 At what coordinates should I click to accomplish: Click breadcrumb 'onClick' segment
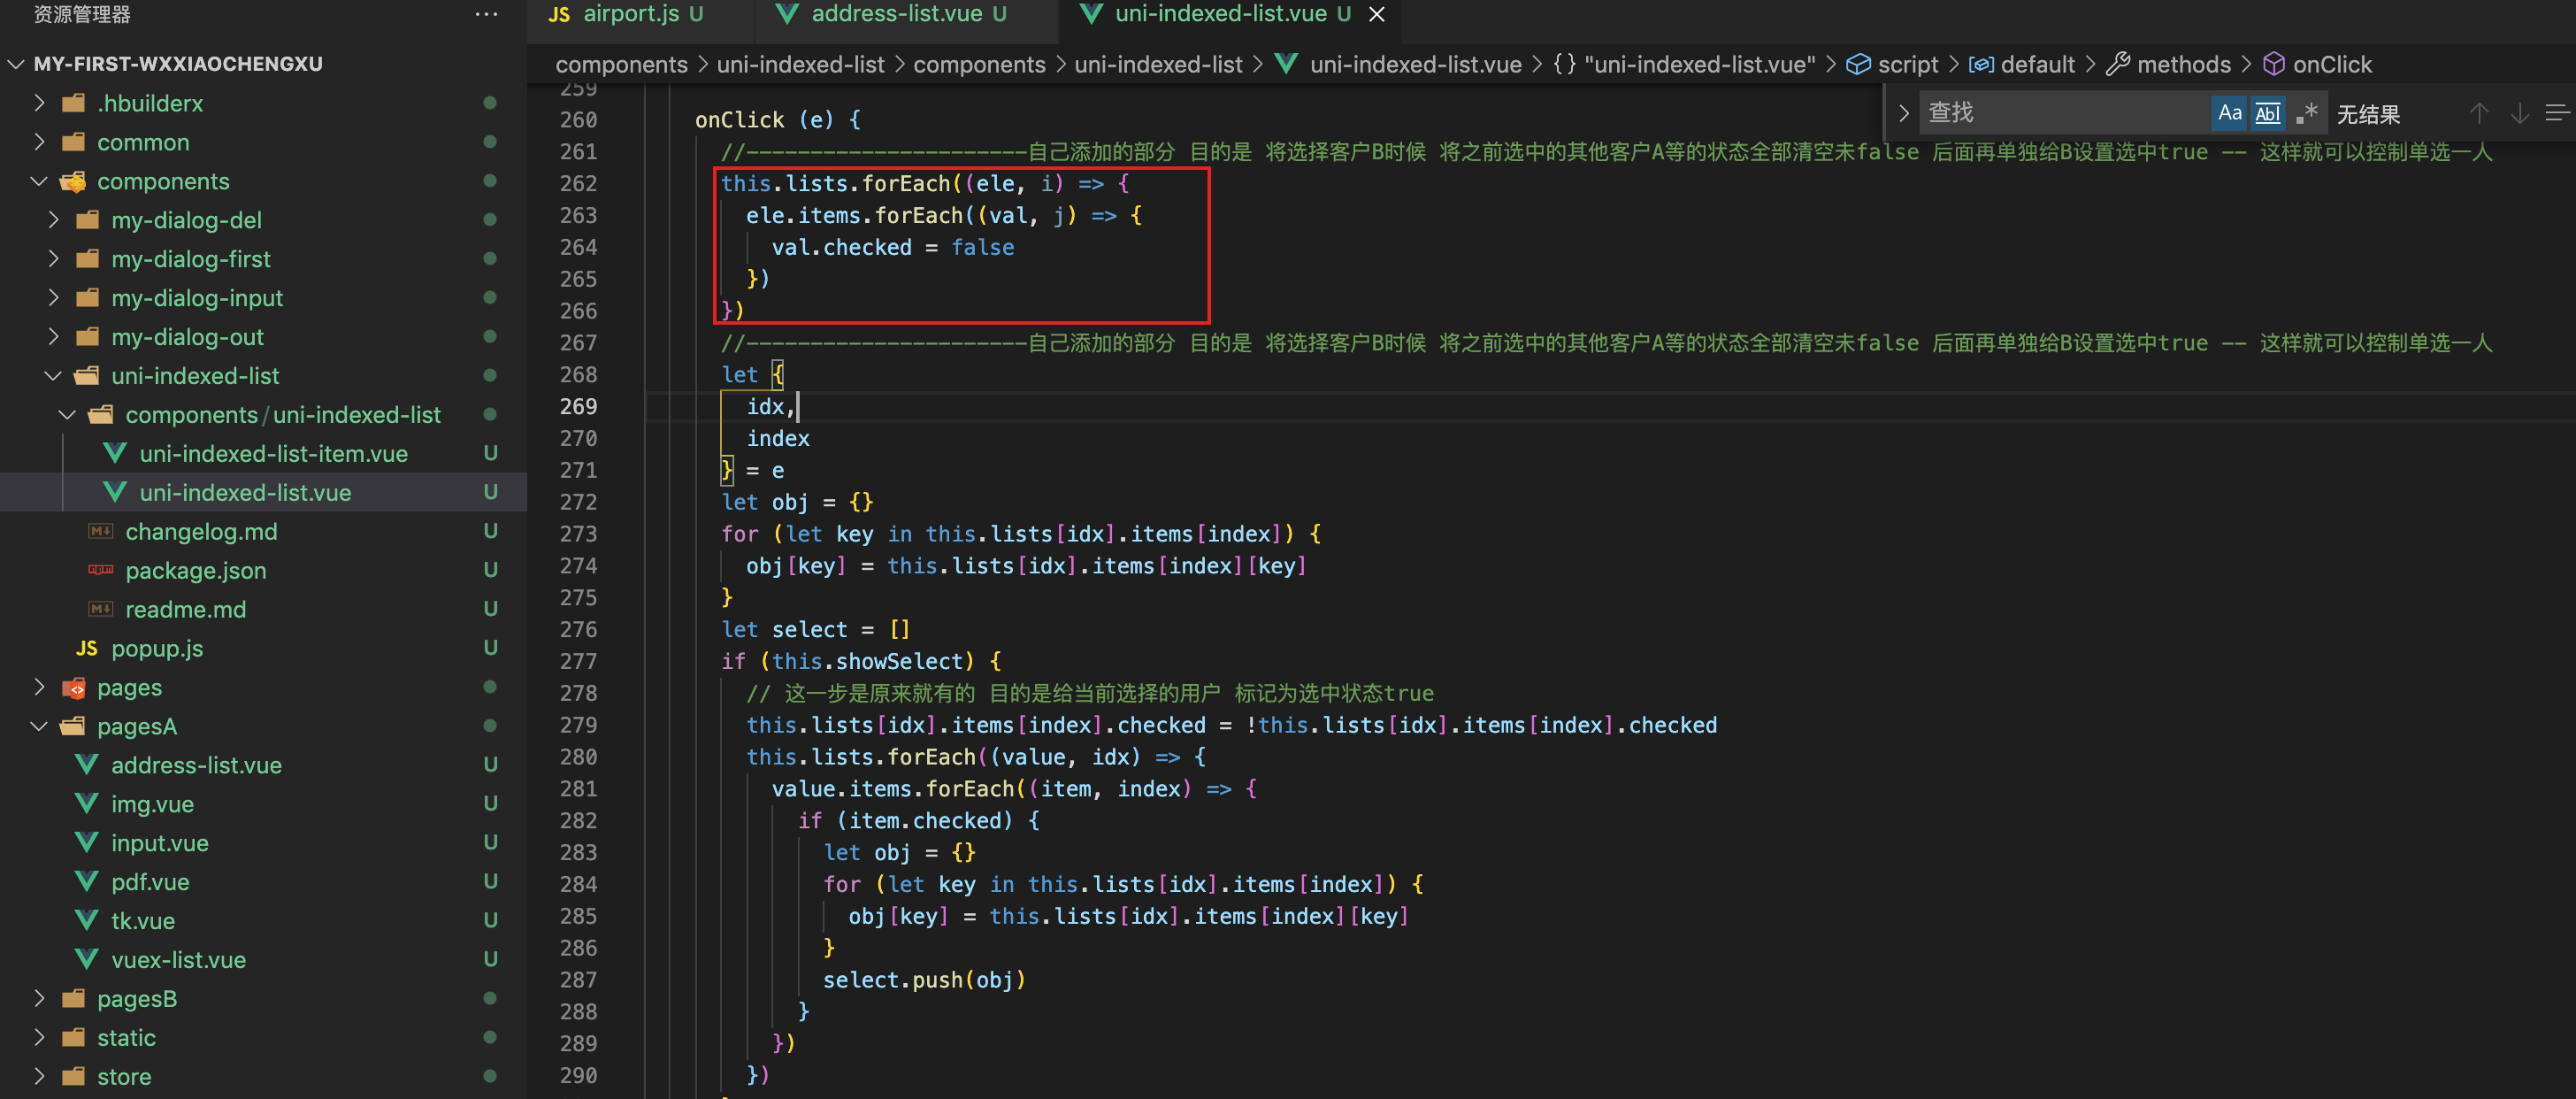[2331, 65]
